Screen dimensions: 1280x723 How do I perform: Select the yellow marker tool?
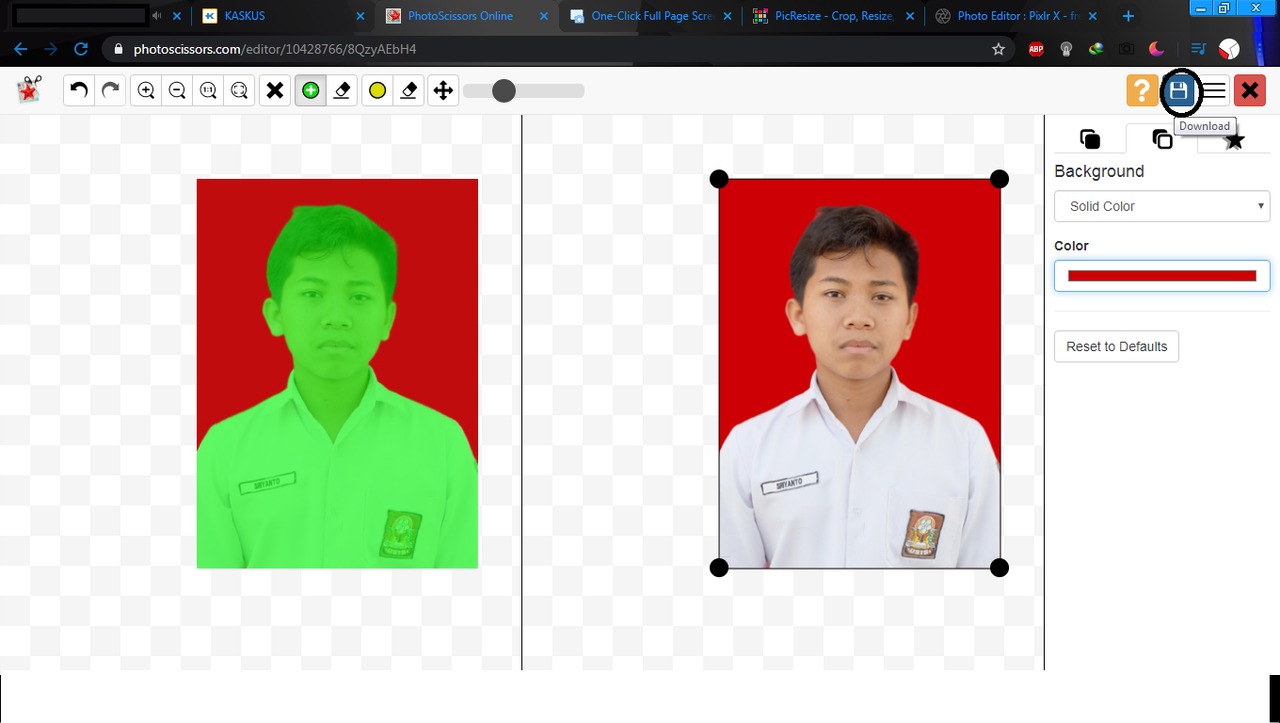tap(377, 91)
